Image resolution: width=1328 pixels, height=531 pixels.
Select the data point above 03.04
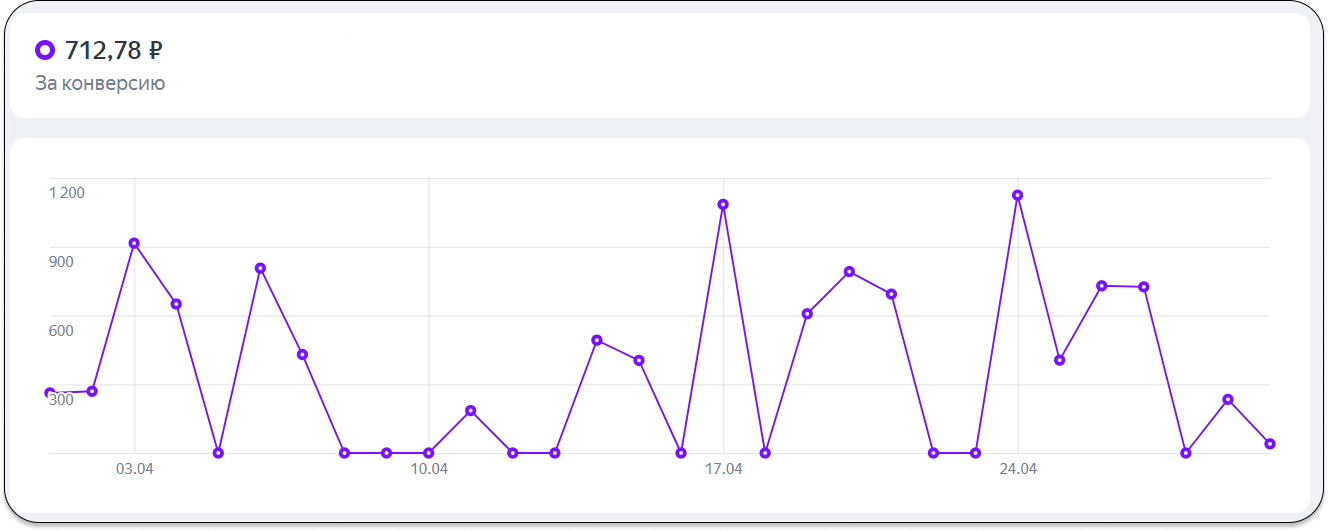[134, 243]
